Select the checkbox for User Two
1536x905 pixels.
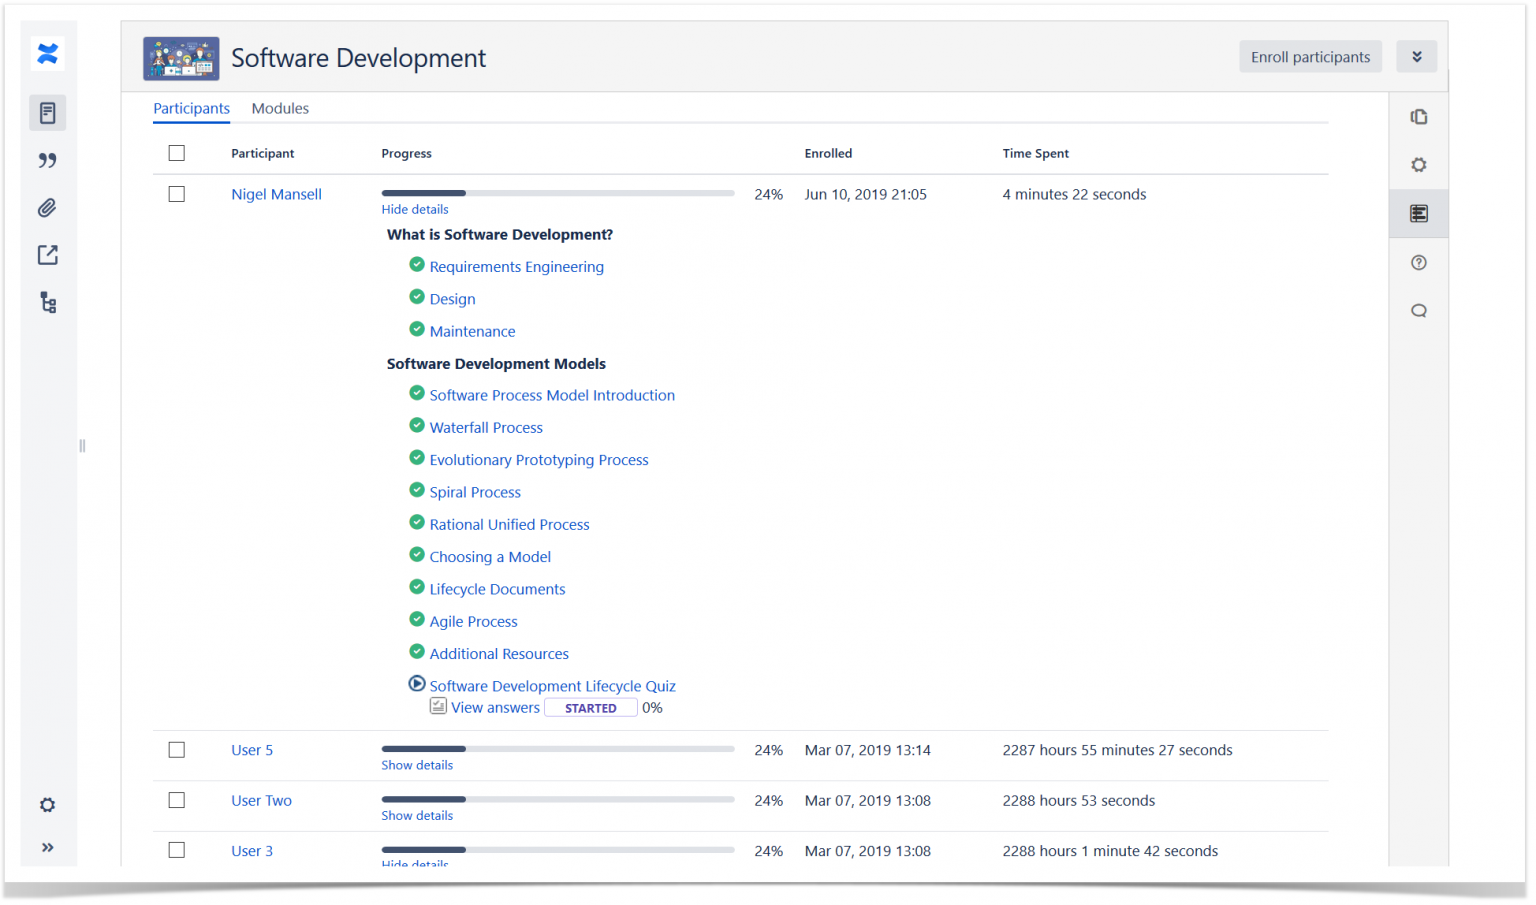click(177, 800)
